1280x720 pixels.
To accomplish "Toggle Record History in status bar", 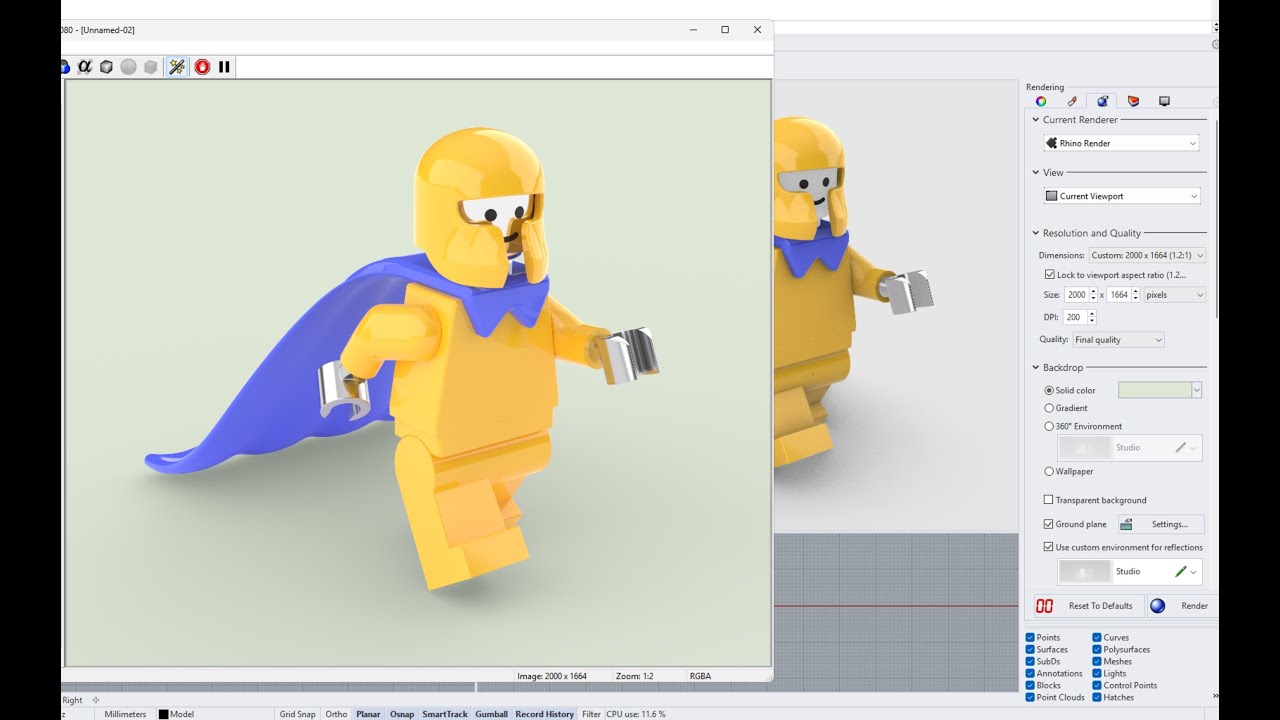I will (545, 714).
